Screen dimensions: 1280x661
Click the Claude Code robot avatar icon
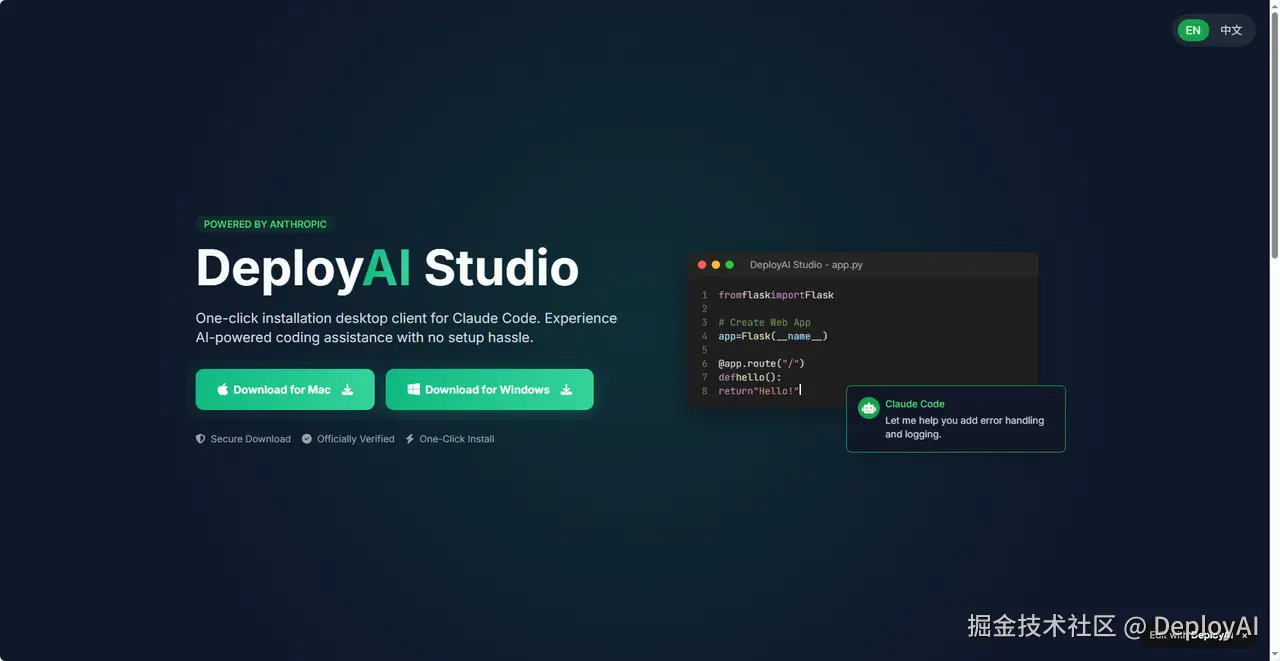click(x=868, y=407)
